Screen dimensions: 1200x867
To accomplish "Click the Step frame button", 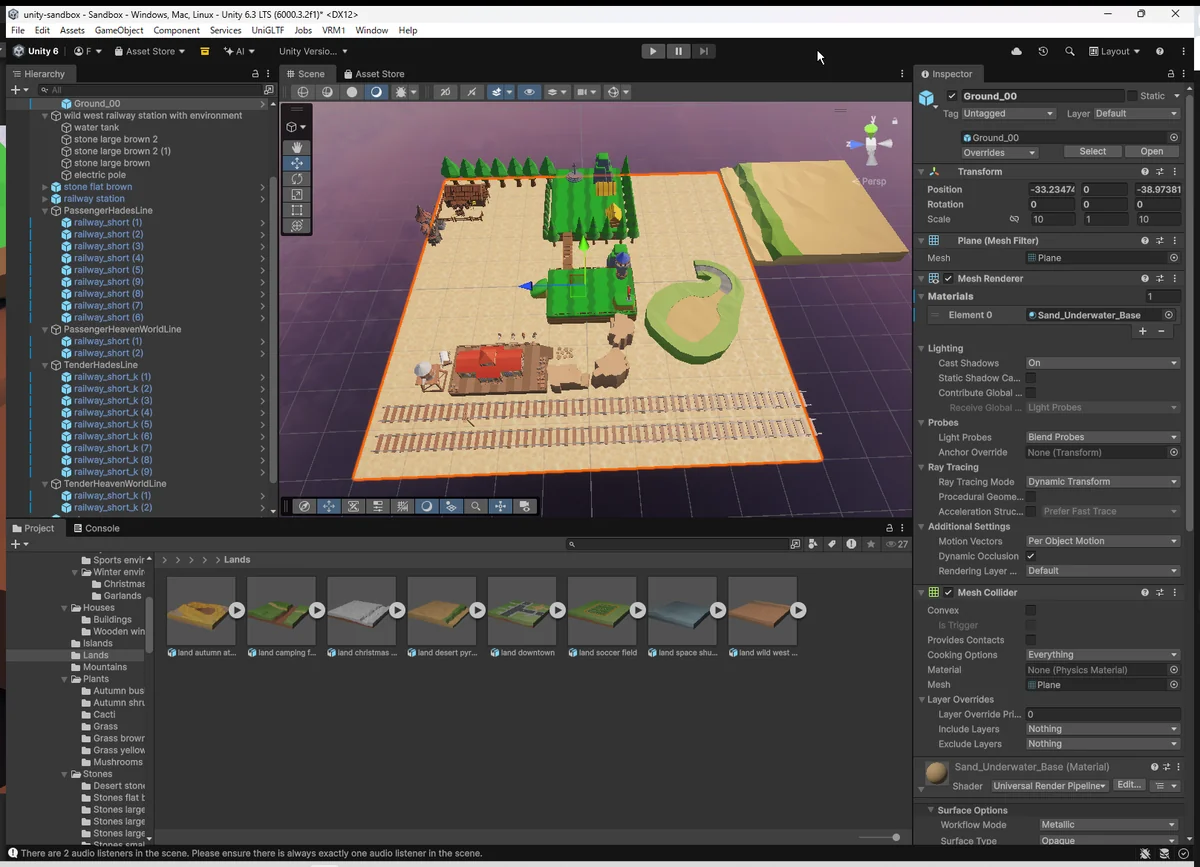I will pyautogui.click(x=704, y=51).
